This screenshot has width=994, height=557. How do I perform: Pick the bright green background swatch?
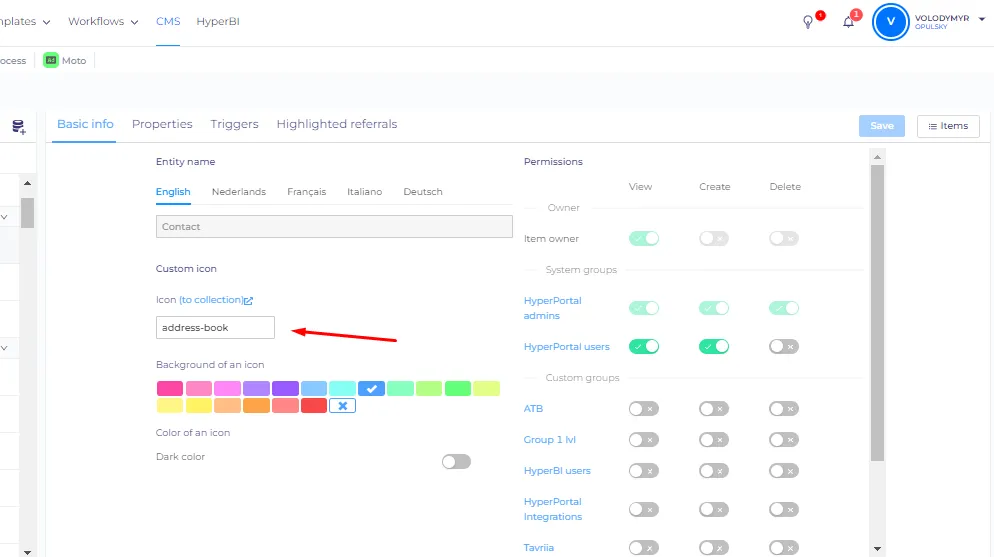pos(458,388)
